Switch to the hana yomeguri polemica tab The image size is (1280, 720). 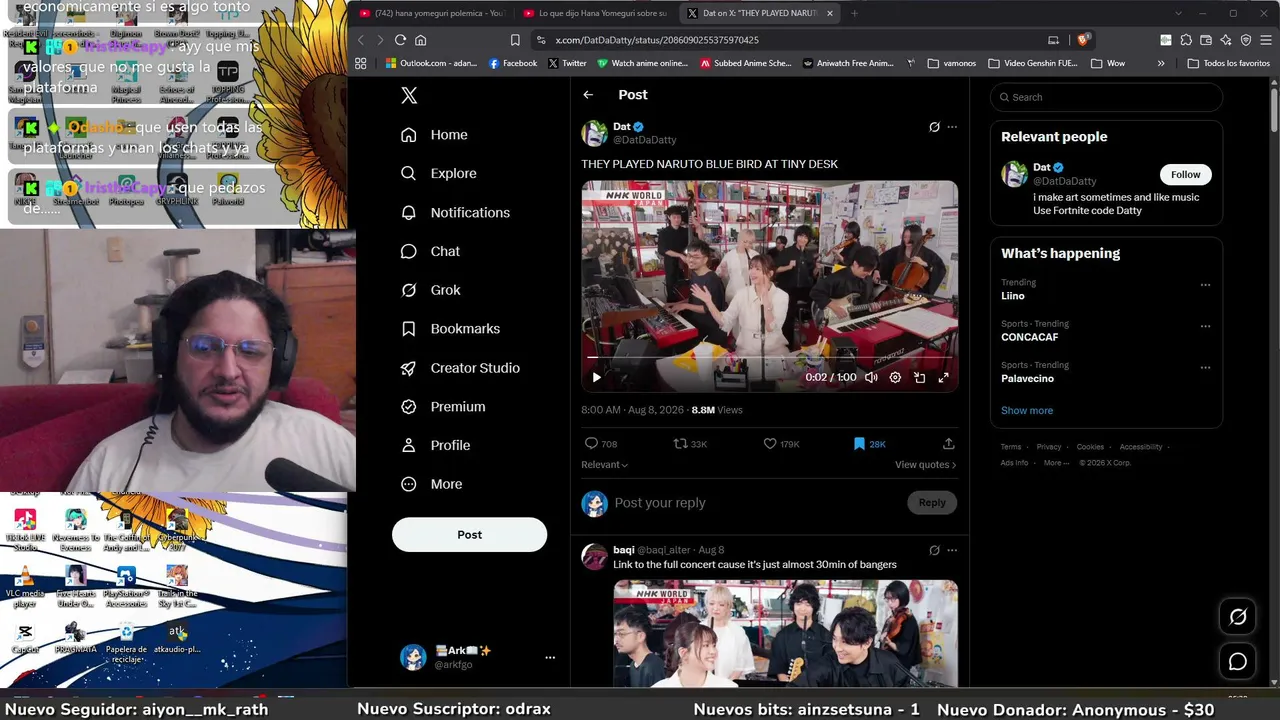[432, 13]
